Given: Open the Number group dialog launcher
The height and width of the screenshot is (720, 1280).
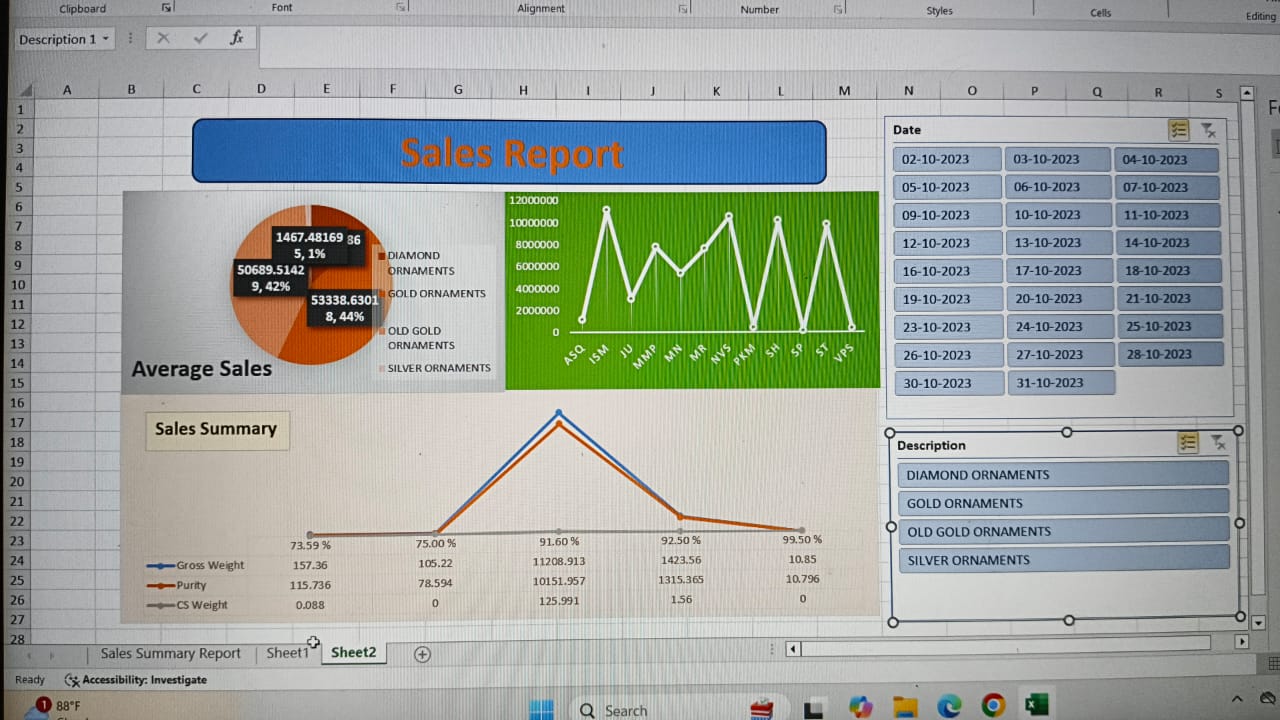Looking at the screenshot, I should [838, 9].
